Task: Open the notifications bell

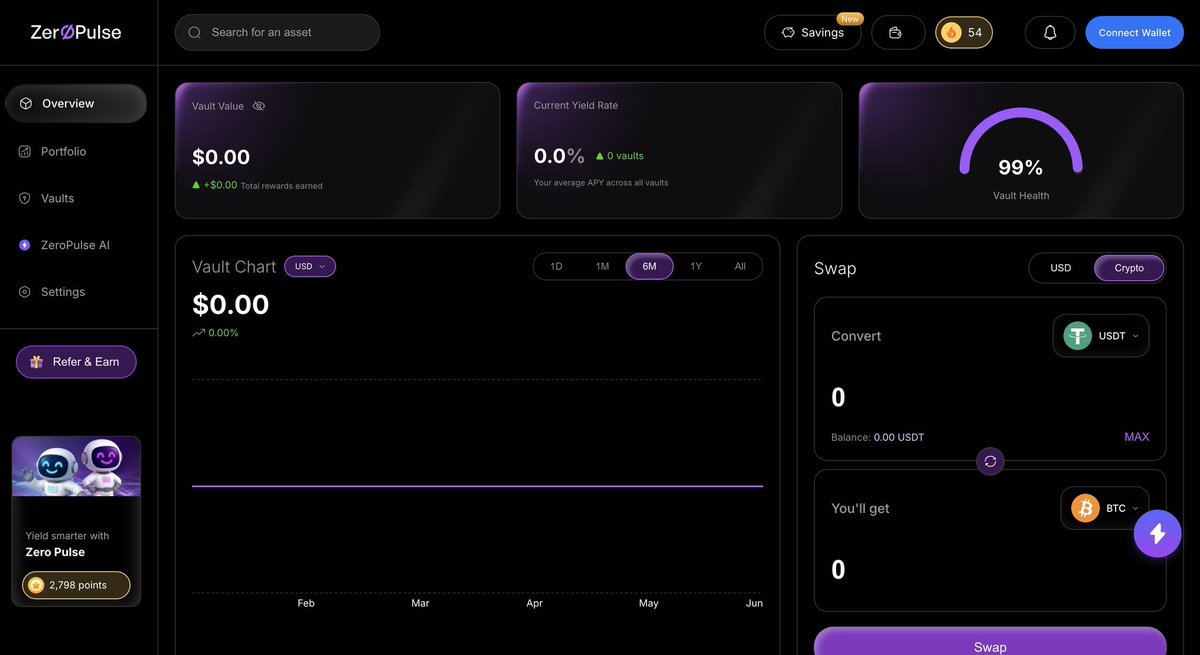Action: click(x=1049, y=32)
